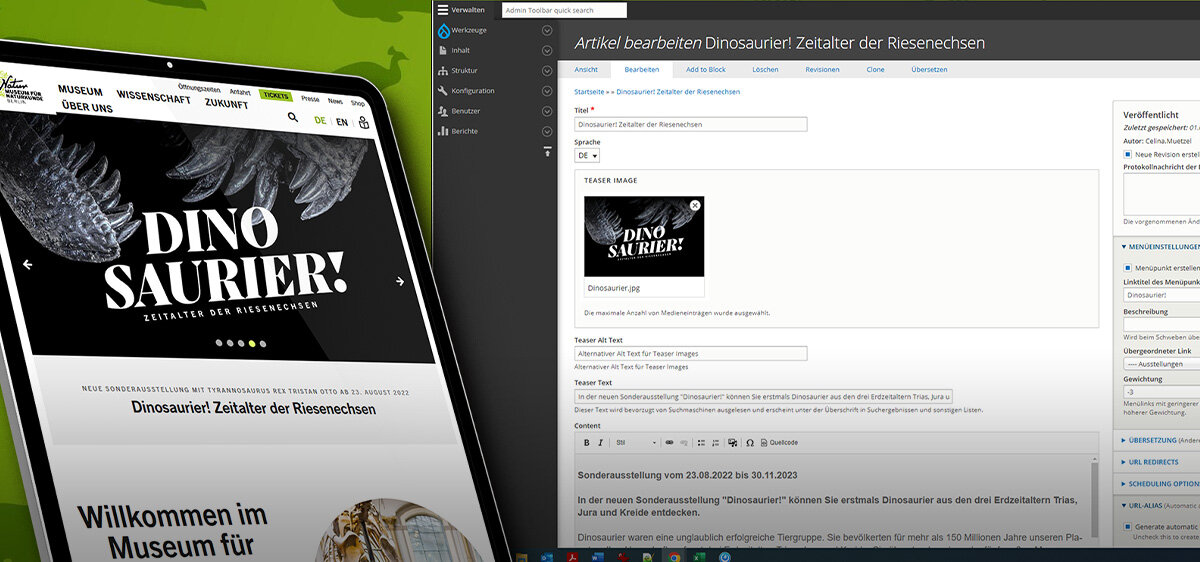The image size is (1200, 562).
Task: Open special characters Omega icon
Action: pos(750,442)
